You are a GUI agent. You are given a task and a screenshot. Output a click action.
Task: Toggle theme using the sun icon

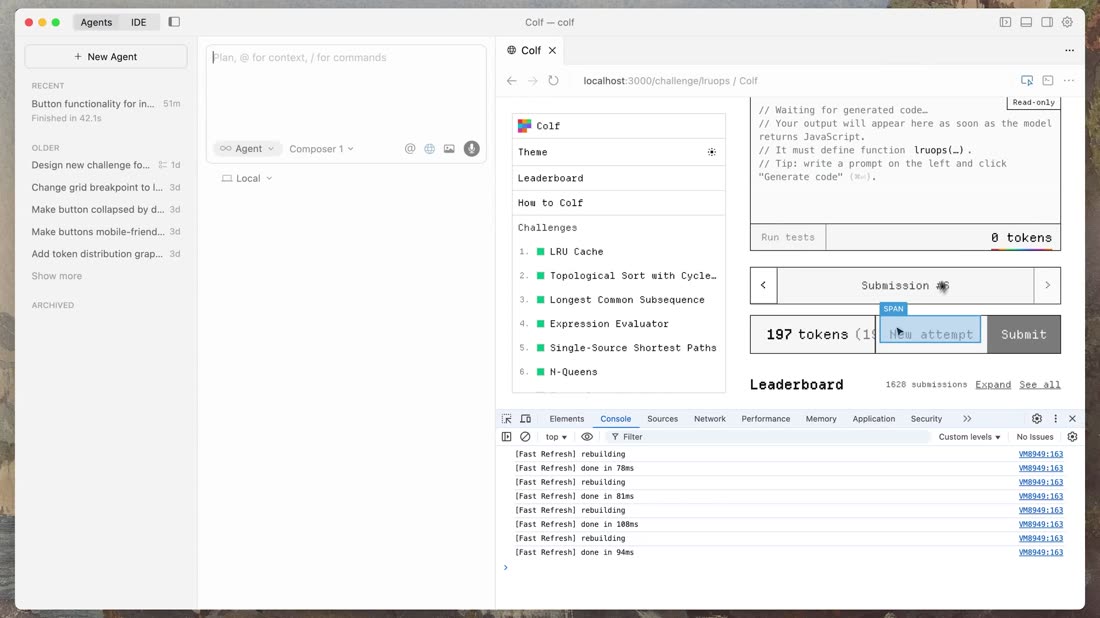pos(711,152)
